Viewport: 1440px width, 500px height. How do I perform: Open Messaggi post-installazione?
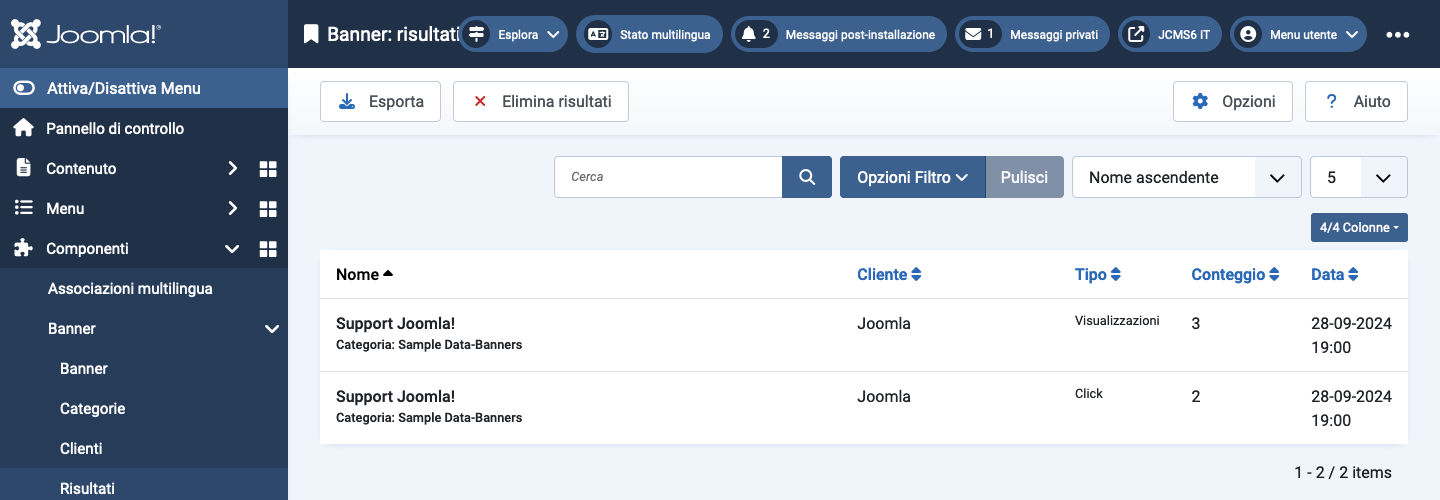tap(839, 34)
